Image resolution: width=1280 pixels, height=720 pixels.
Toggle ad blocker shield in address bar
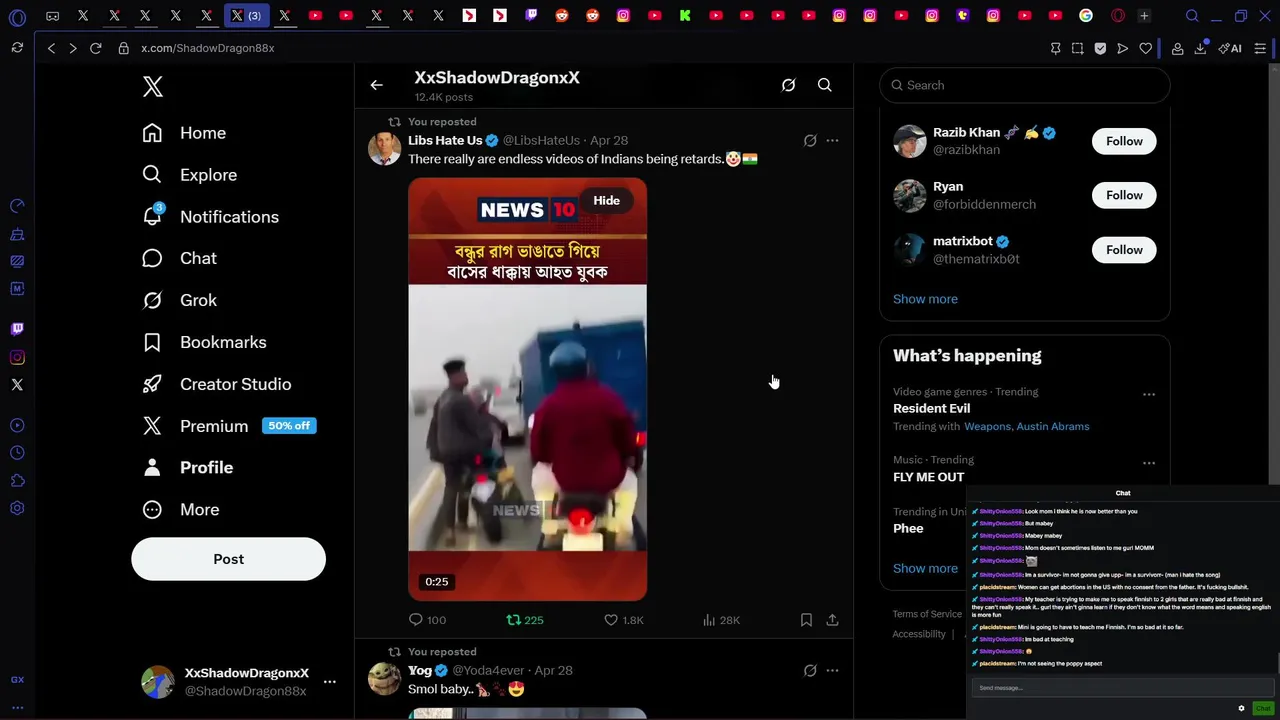[1100, 48]
